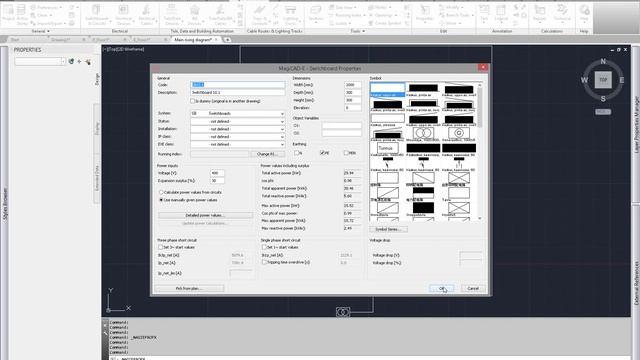
Task: Expand the General ribbon panel arrow
Action: click(48, 31)
